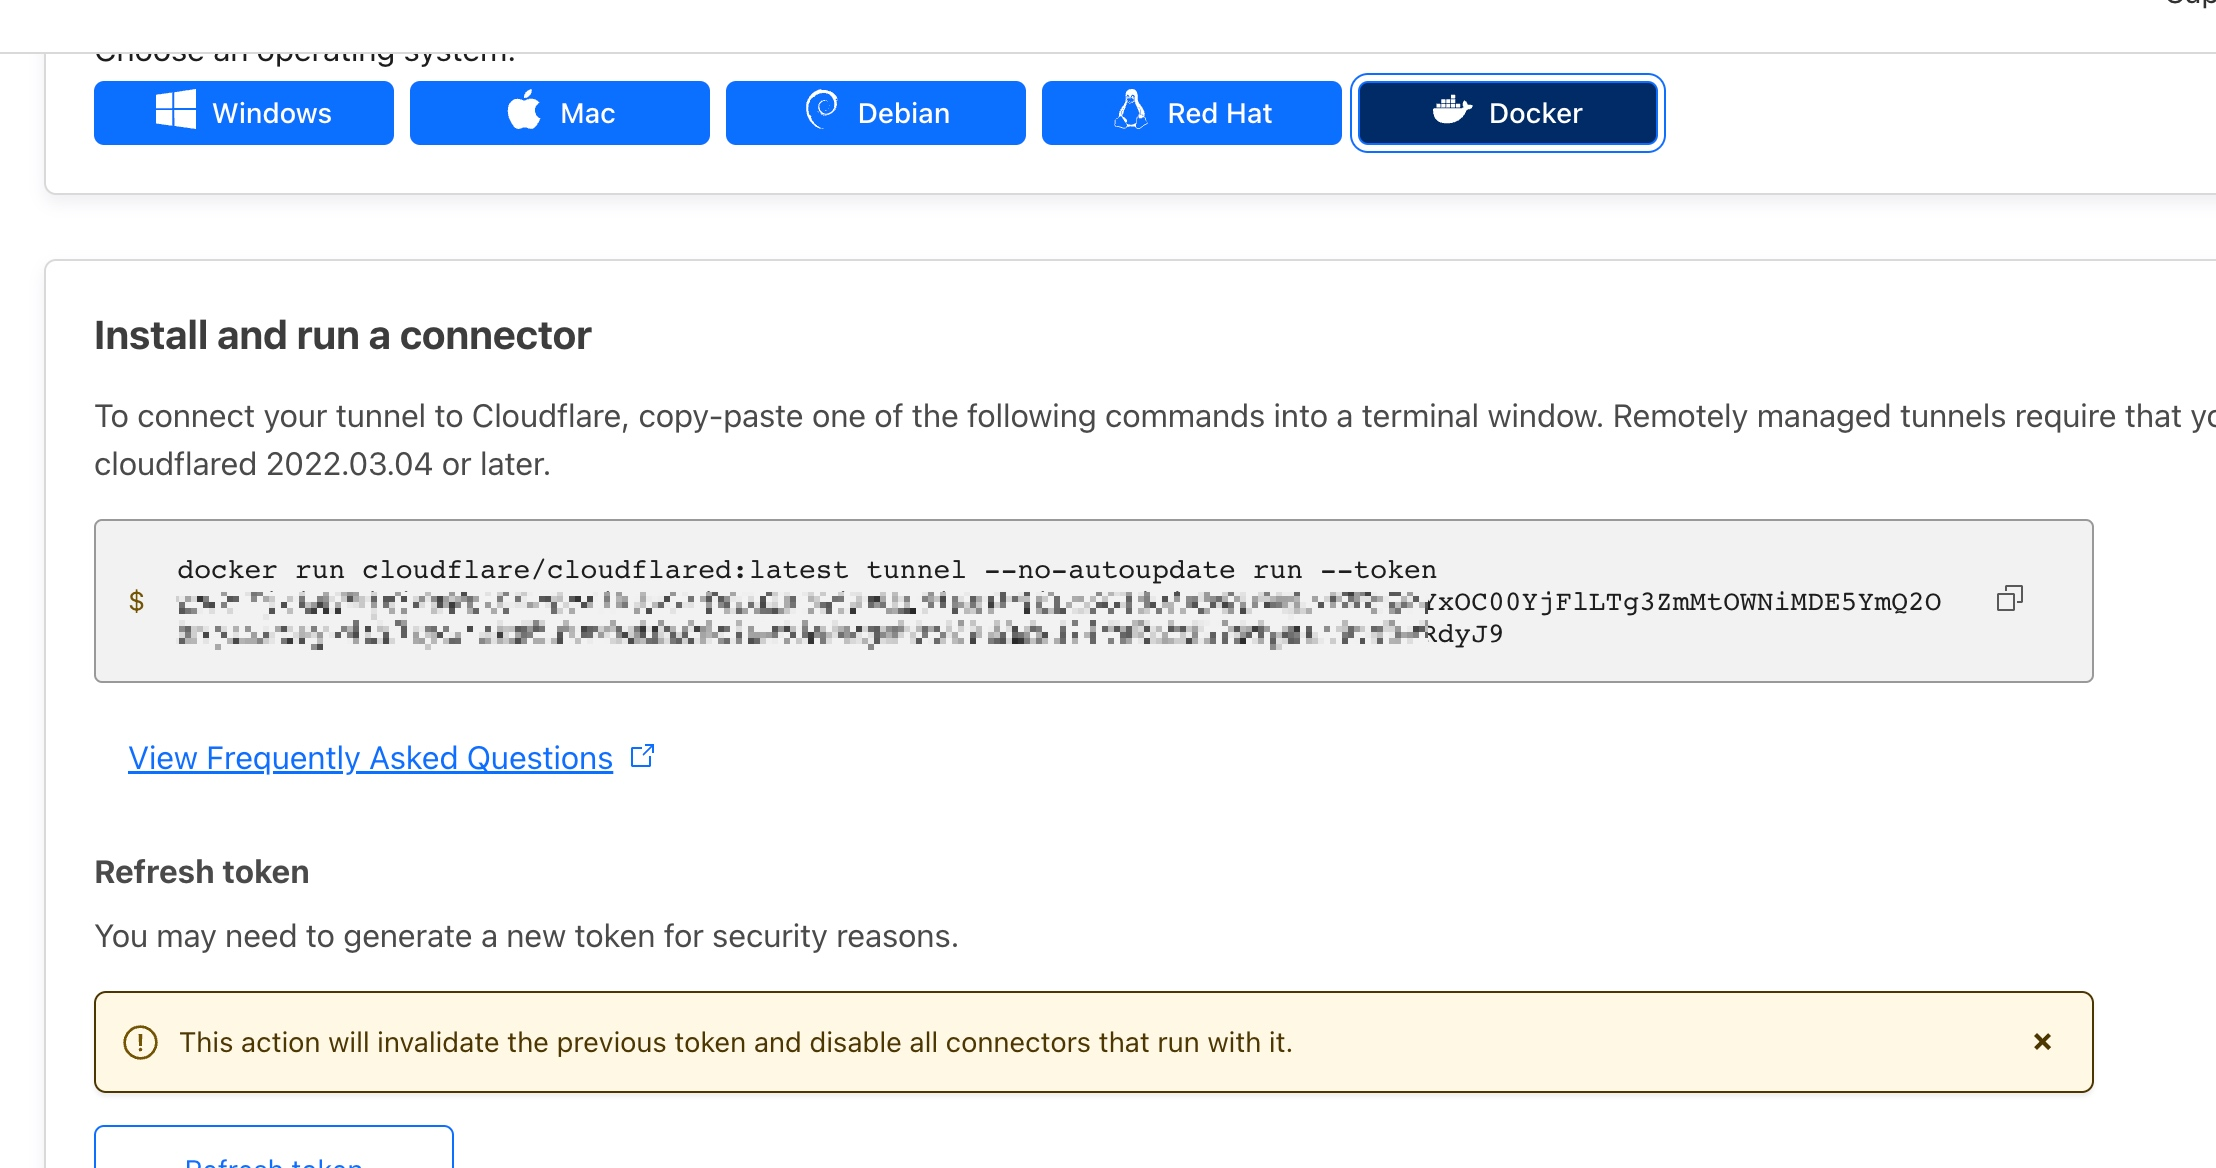Click the docker run command text
Screen dimensions: 2216x1168
pos(806,570)
